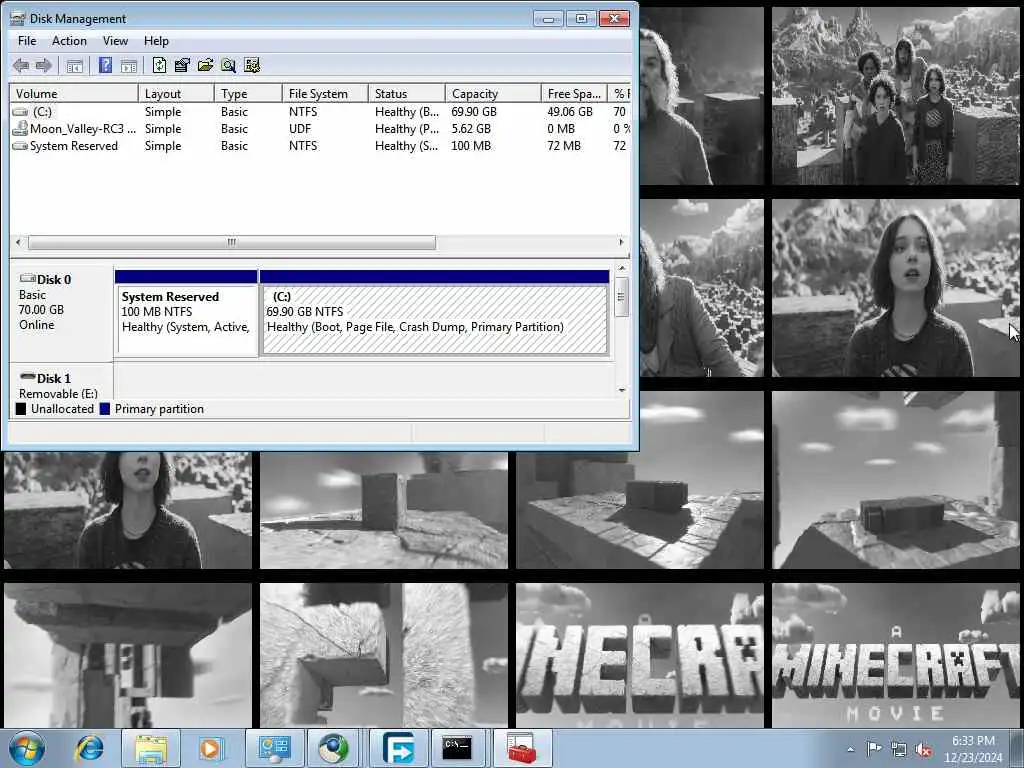The height and width of the screenshot is (768, 1024).
Task: Open the Control Panel taskbar icon
Action: pyautogui.click(x=274, y=748)
